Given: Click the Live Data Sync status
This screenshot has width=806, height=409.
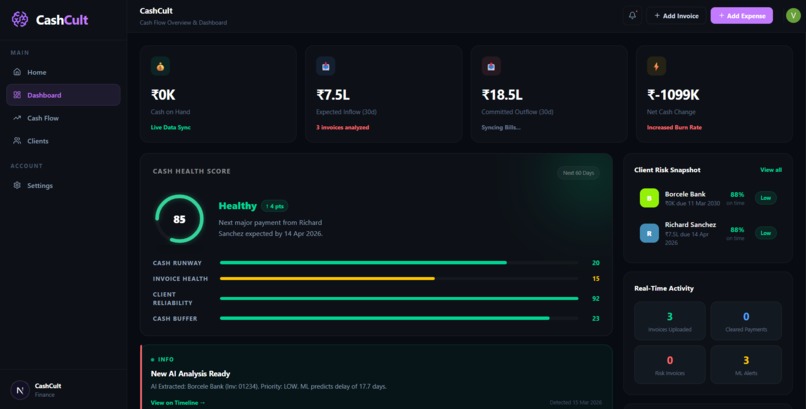Looking at the screenshot, I should [x=171, y=127].
